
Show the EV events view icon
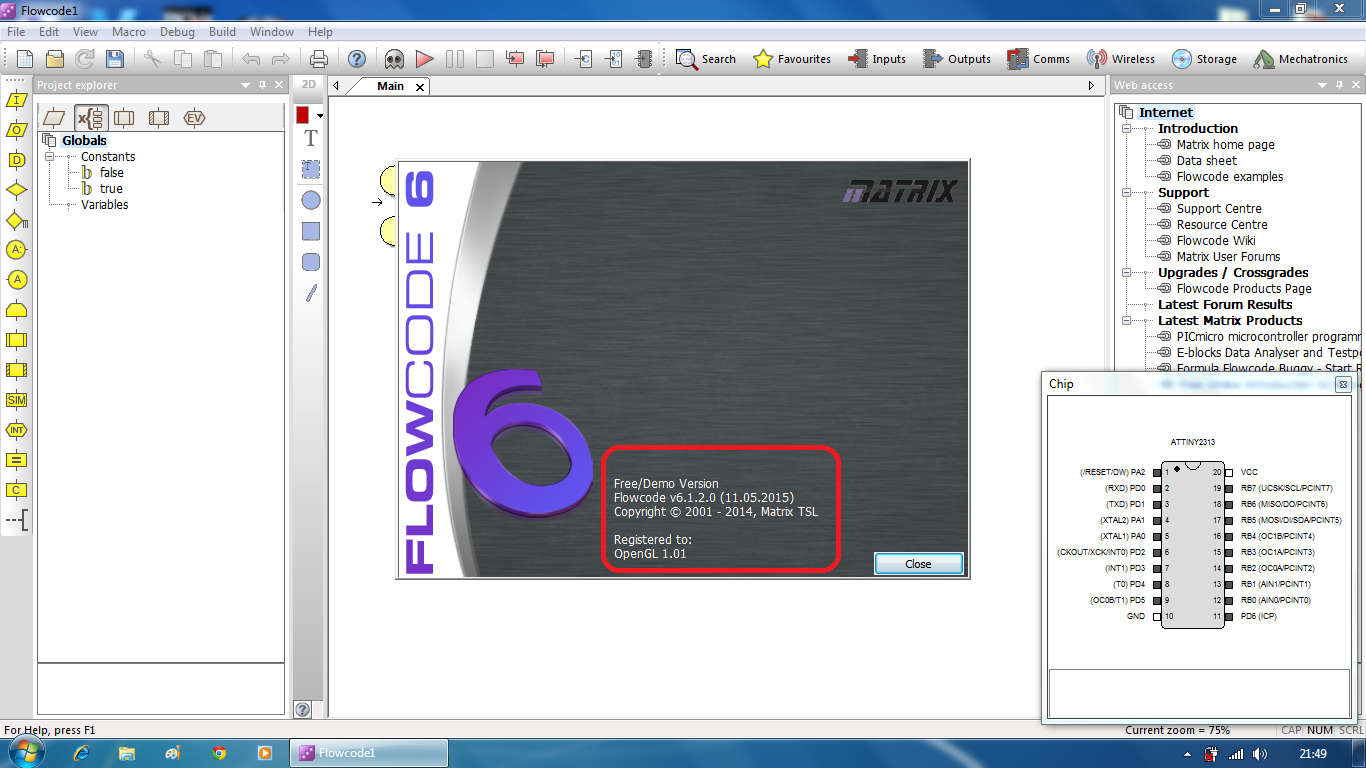[194, 118]
